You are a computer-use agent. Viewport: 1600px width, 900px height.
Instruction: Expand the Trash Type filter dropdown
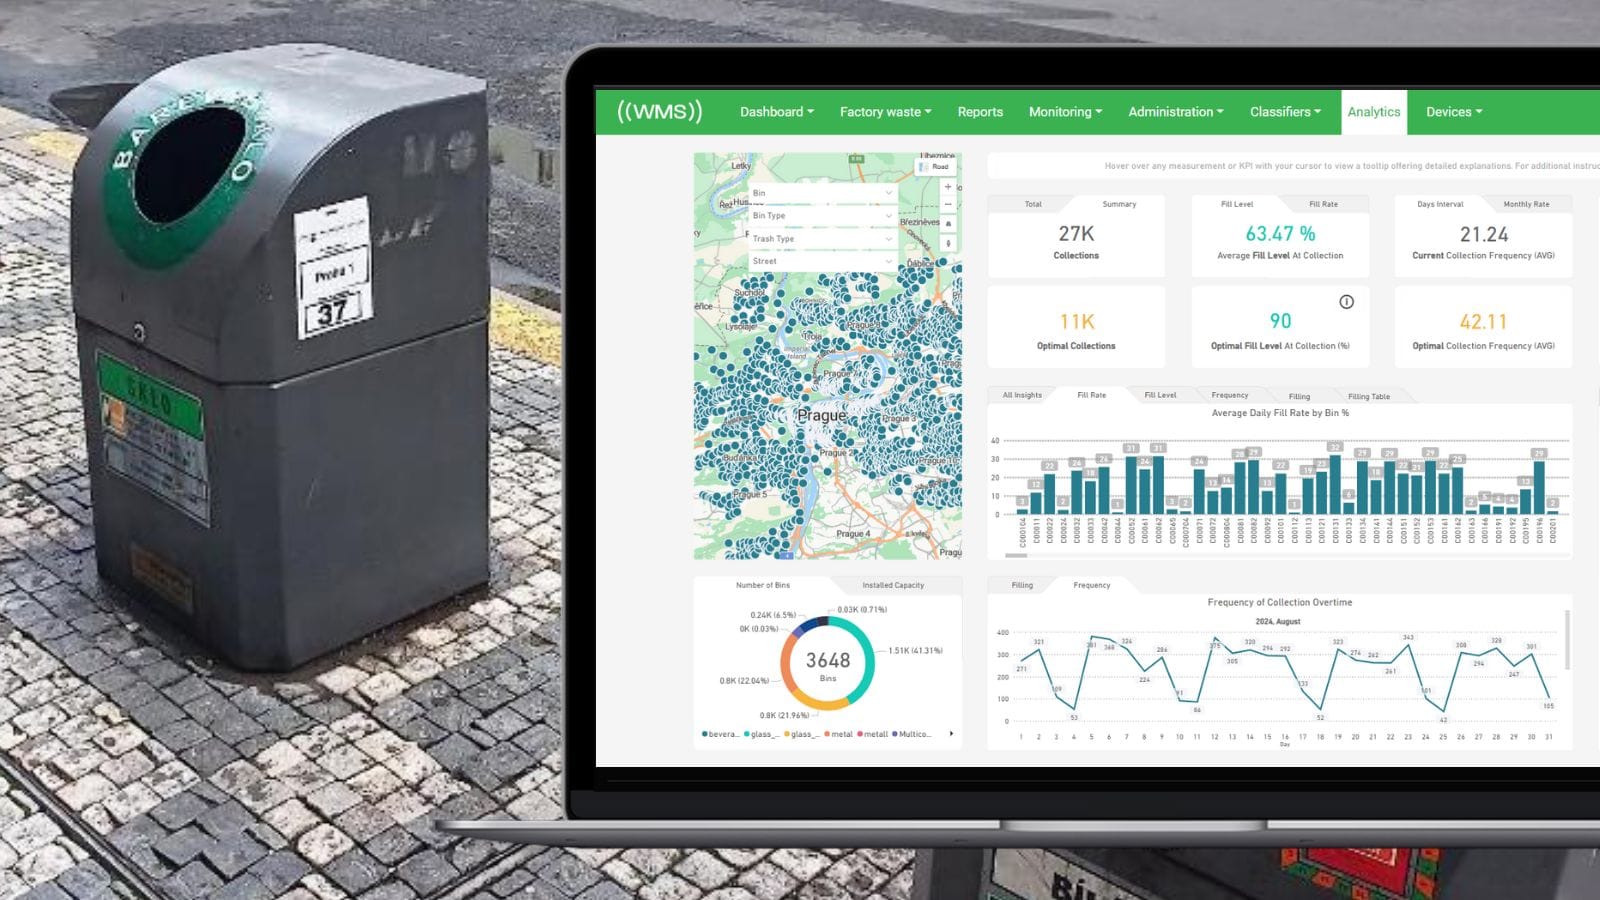(821, 239)
